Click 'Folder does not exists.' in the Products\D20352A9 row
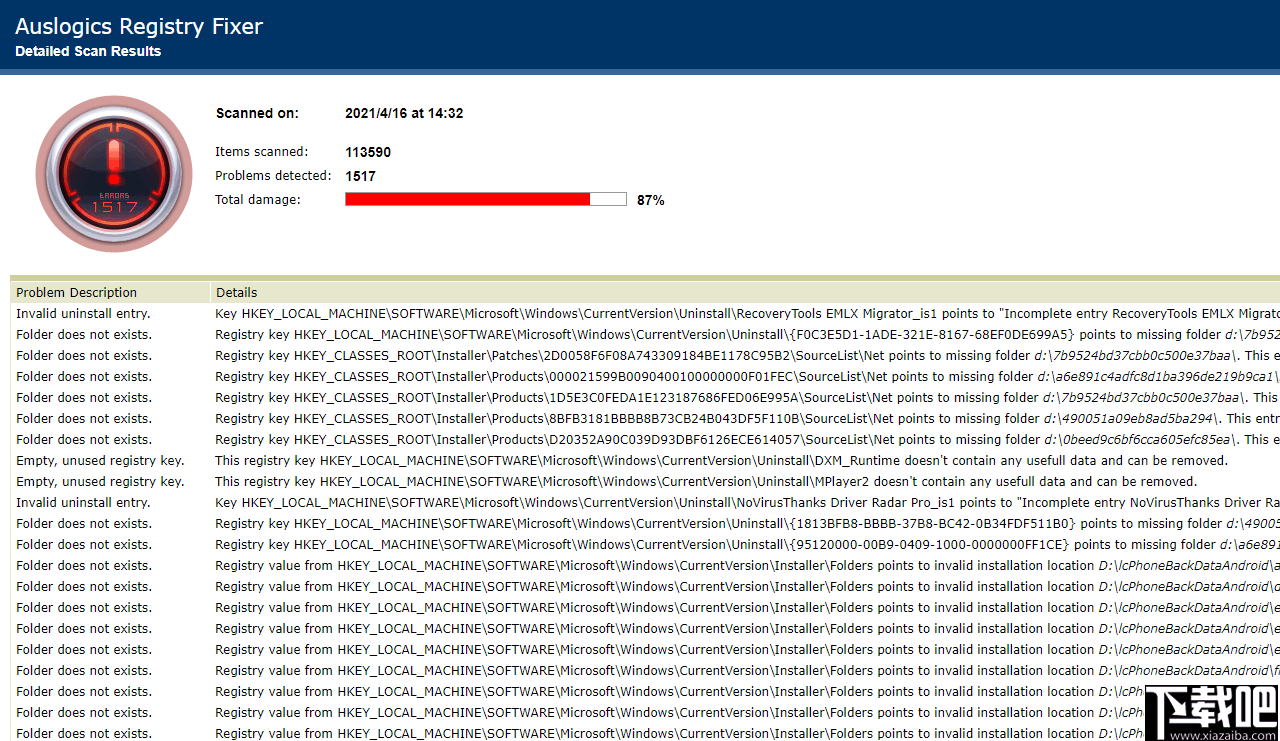1280x741 pixels. (x=84, y=440)
